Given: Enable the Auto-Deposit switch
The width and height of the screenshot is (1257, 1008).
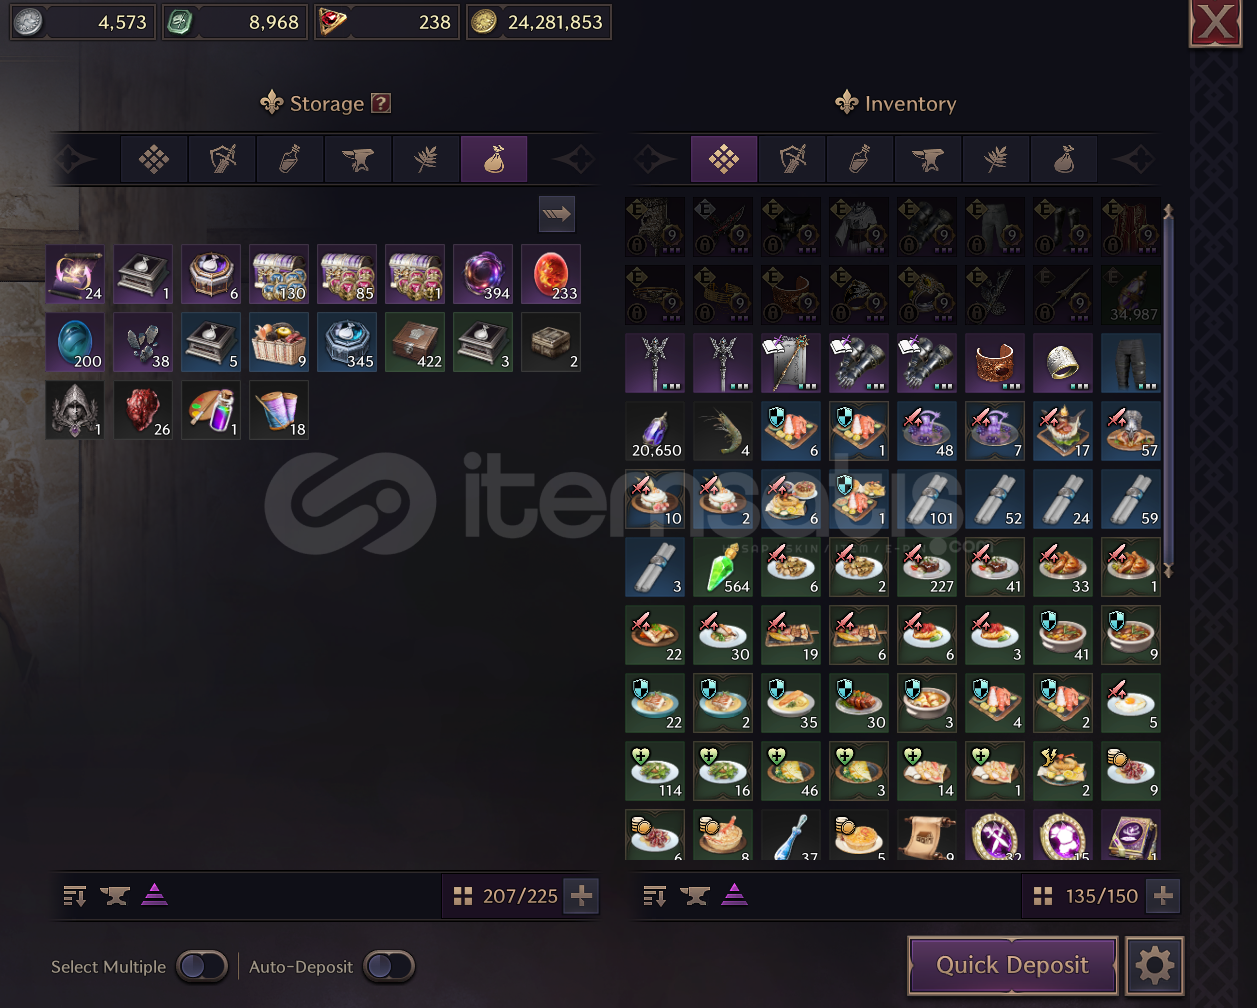Looking at the screenshot, I should coord(389,966).
